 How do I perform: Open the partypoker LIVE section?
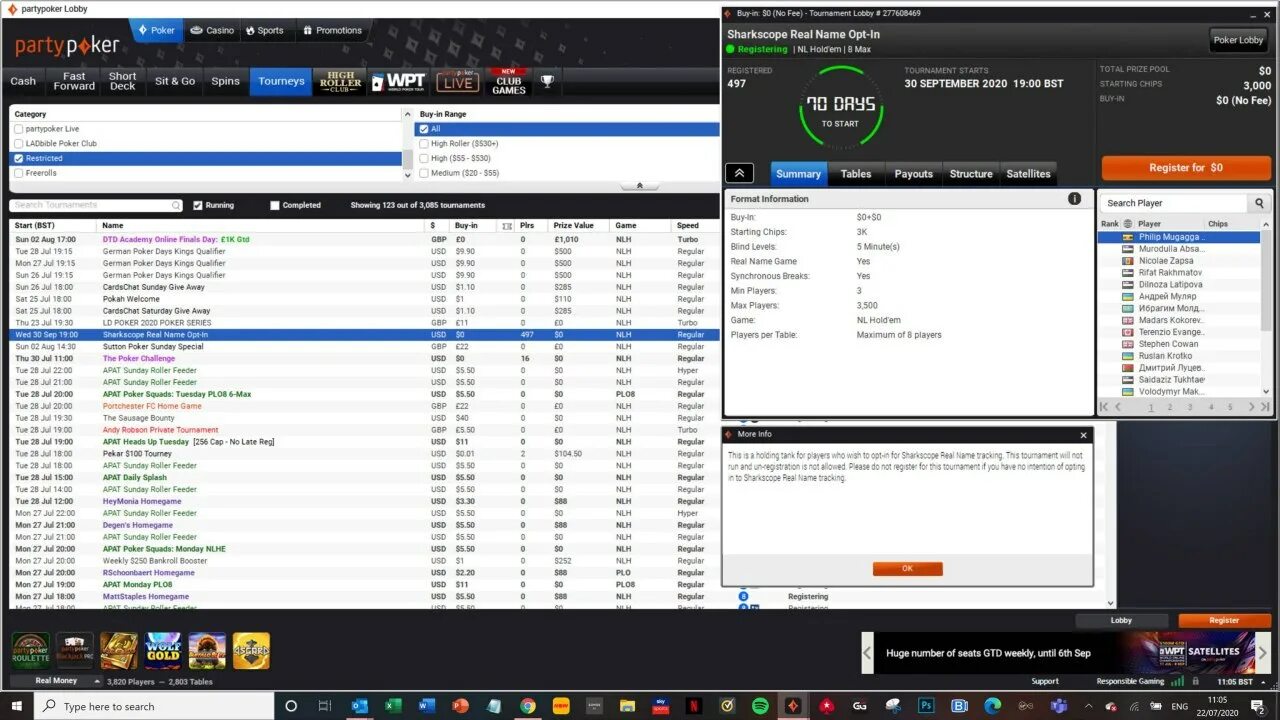[457, 82]
